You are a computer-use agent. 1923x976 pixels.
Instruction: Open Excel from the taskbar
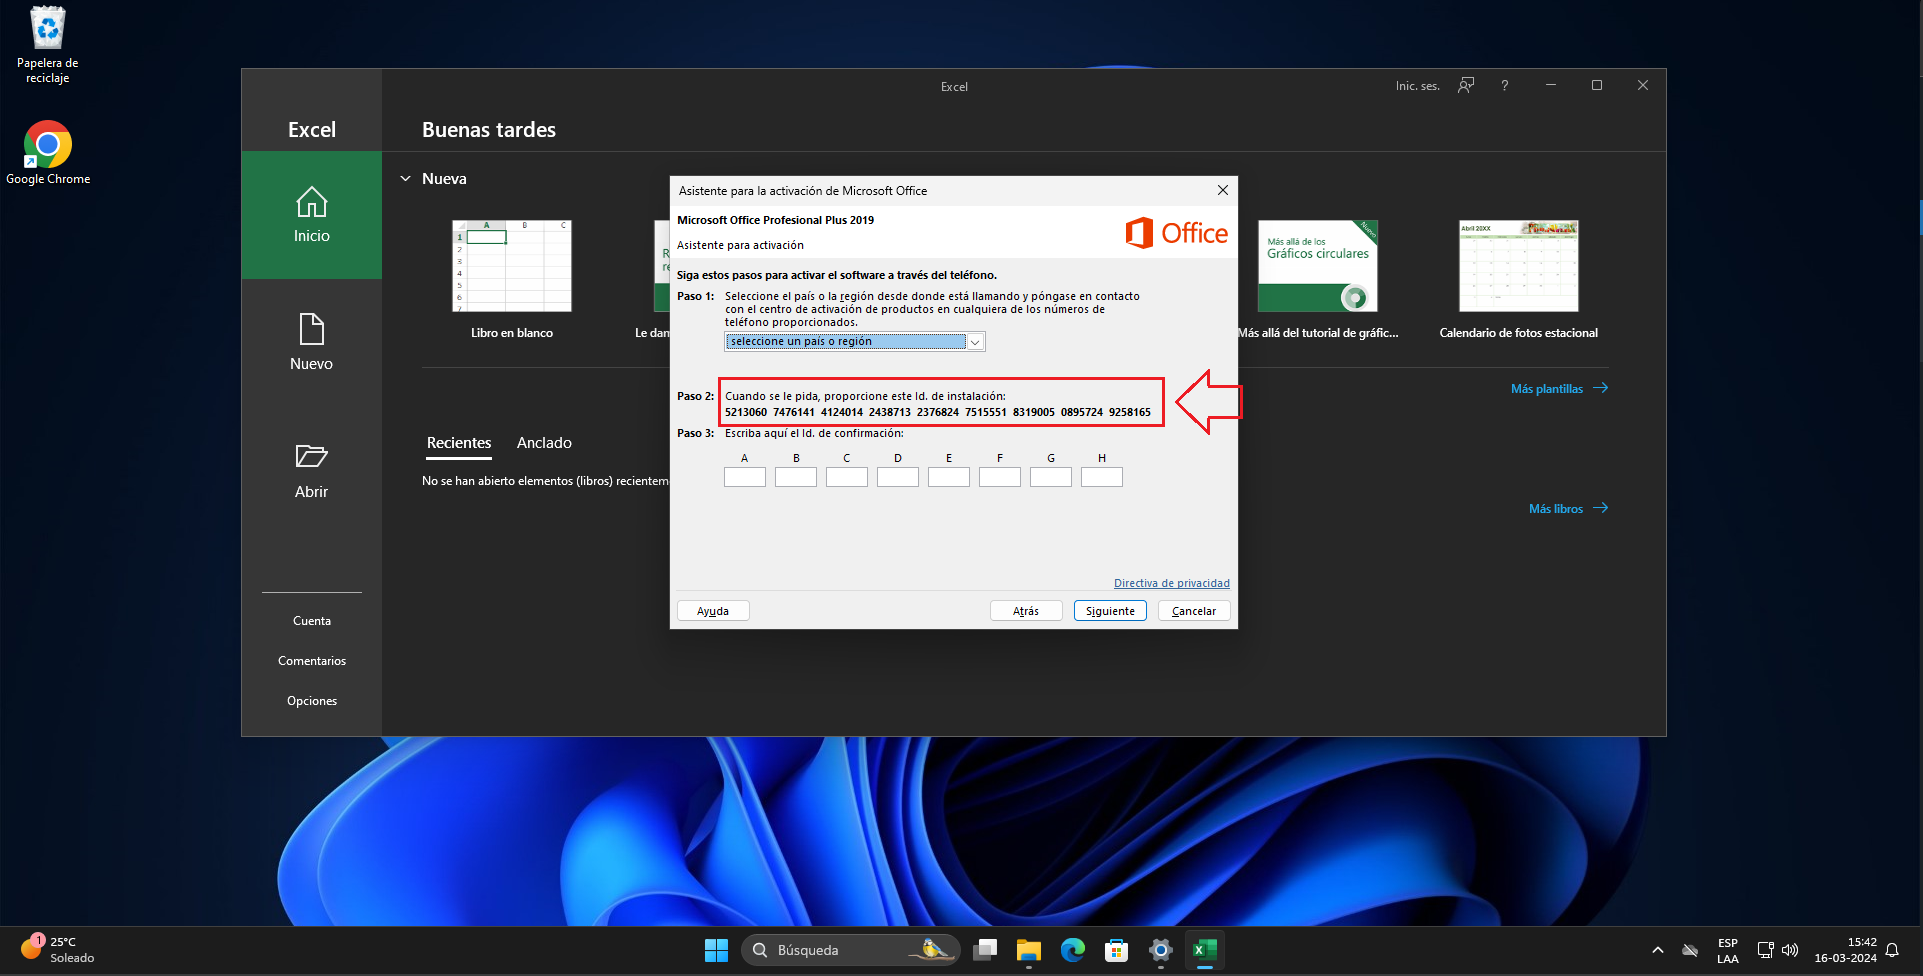(x=1204, y=950)
